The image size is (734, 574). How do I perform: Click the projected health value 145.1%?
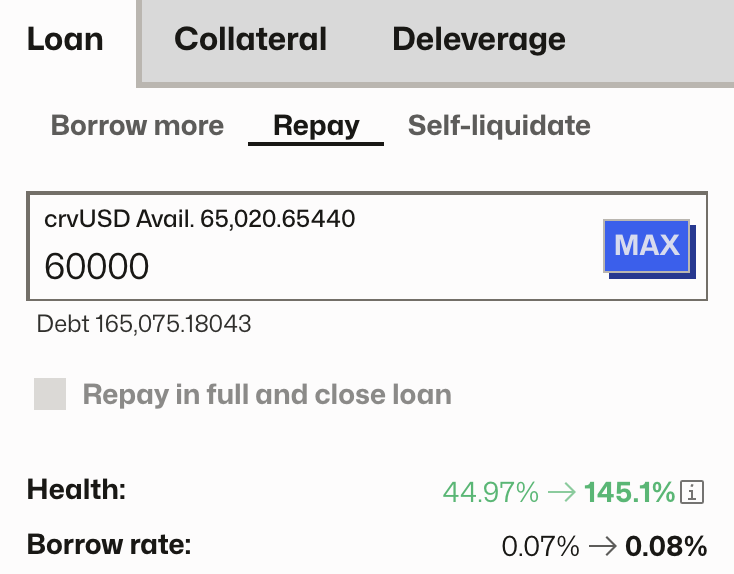pos(629,492)
